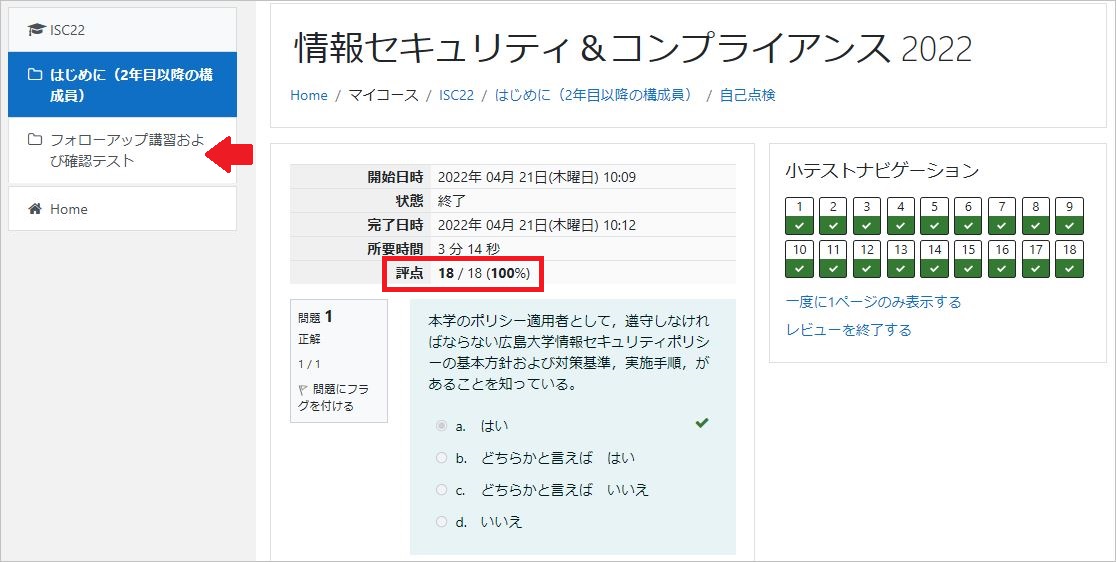
Task: Click the 状態 value 終了
Action: coord(451,201)
